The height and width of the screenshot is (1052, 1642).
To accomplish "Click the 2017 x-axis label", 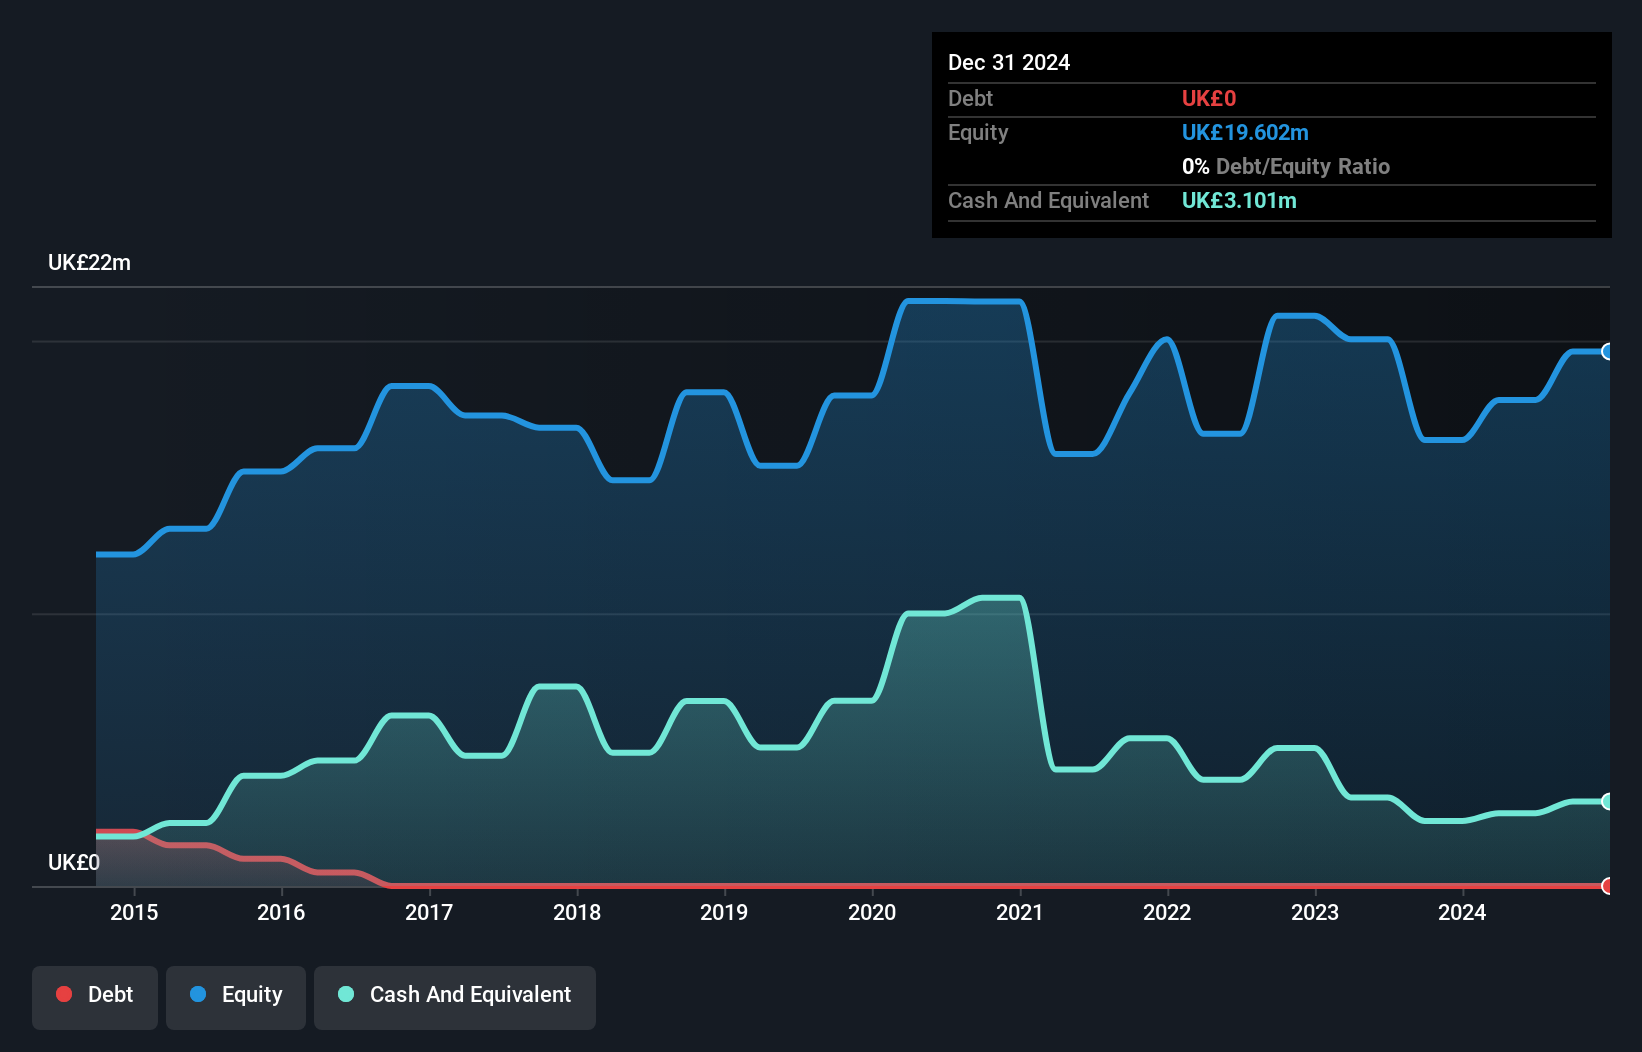I will (x=429, y=912).
